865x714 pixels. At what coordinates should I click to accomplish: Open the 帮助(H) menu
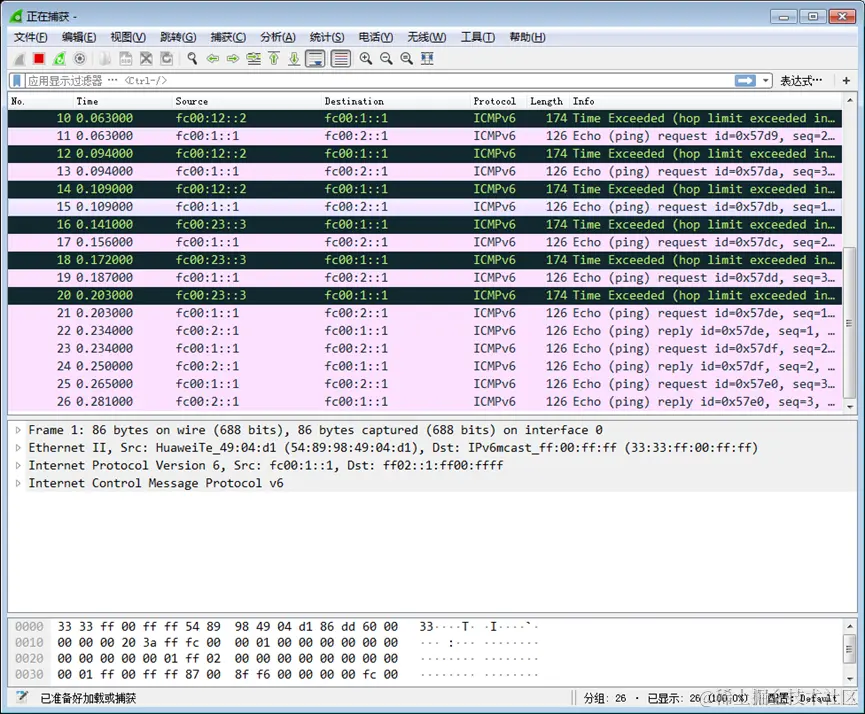click(x=527, y=37)
